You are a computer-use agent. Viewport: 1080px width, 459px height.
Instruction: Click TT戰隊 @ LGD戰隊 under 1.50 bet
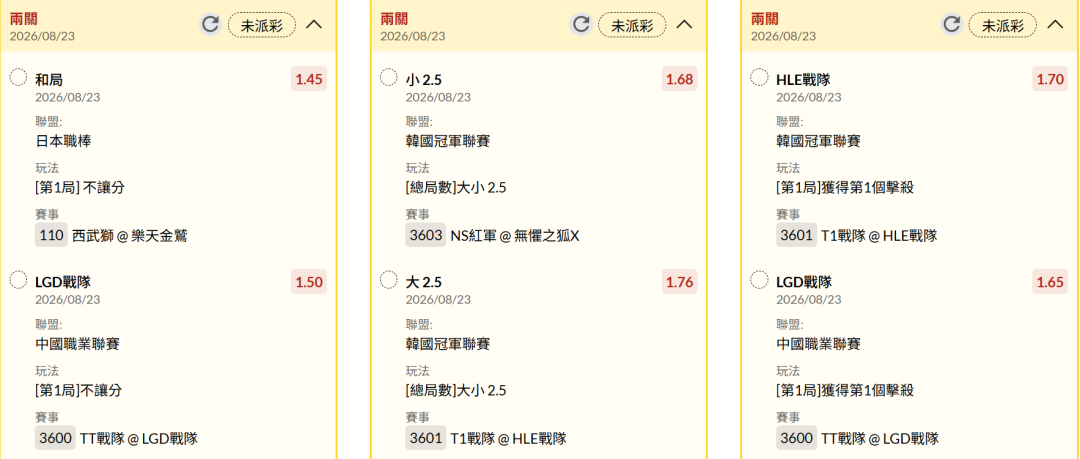tap(138, 438)
